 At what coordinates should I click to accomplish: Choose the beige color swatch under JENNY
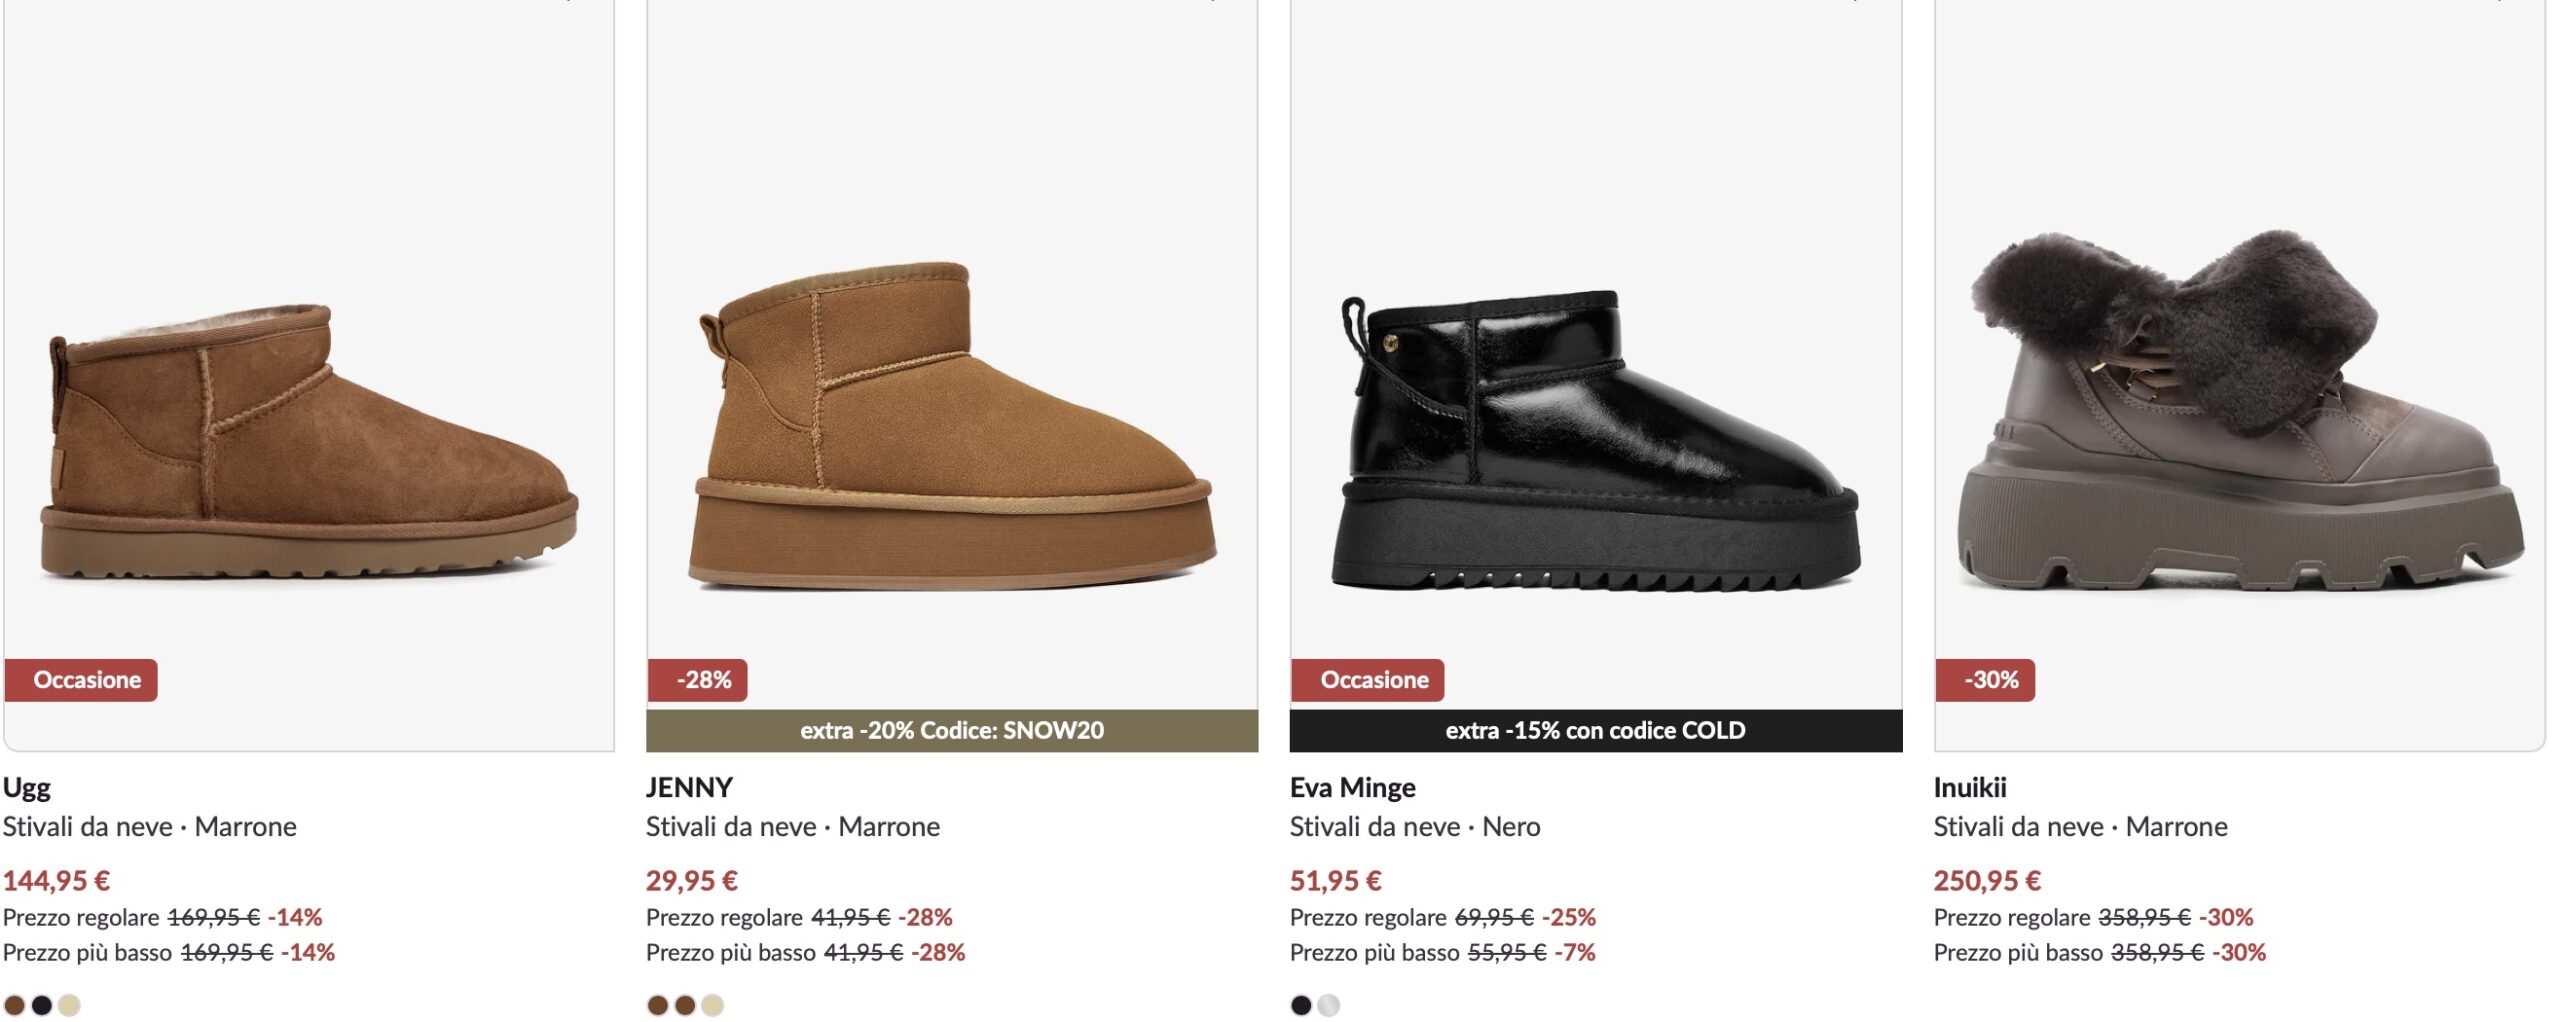(712, 1005)
